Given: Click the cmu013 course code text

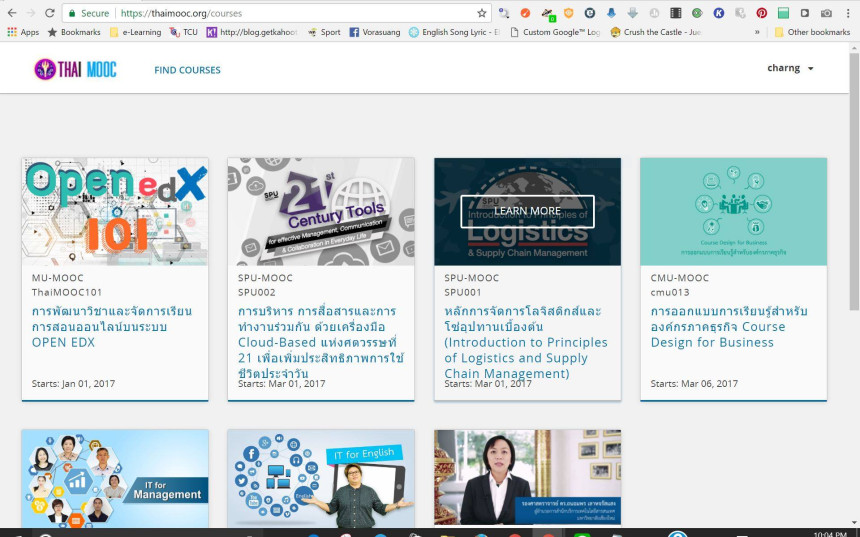Looking at the screenshot, I should pos(670,292).
